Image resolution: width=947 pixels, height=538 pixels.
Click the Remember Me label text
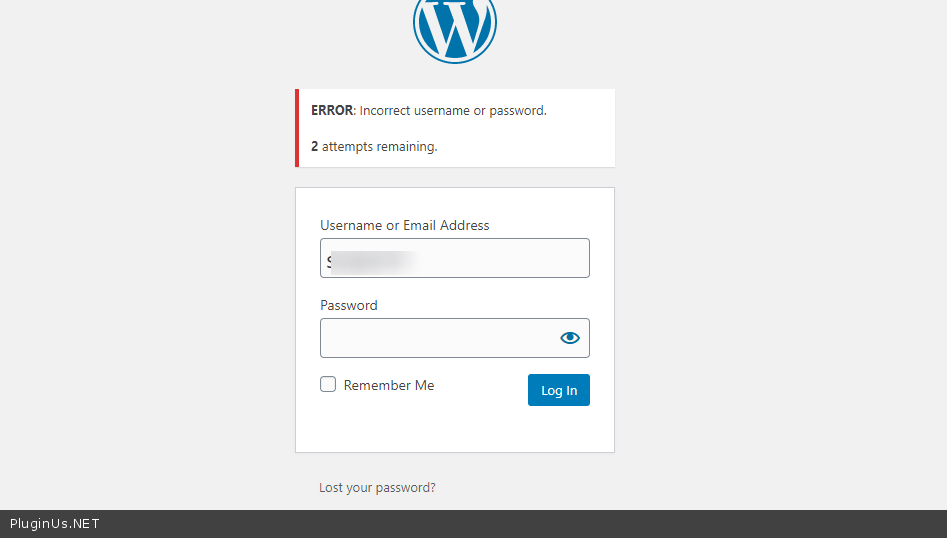click(x=389, y=385)
